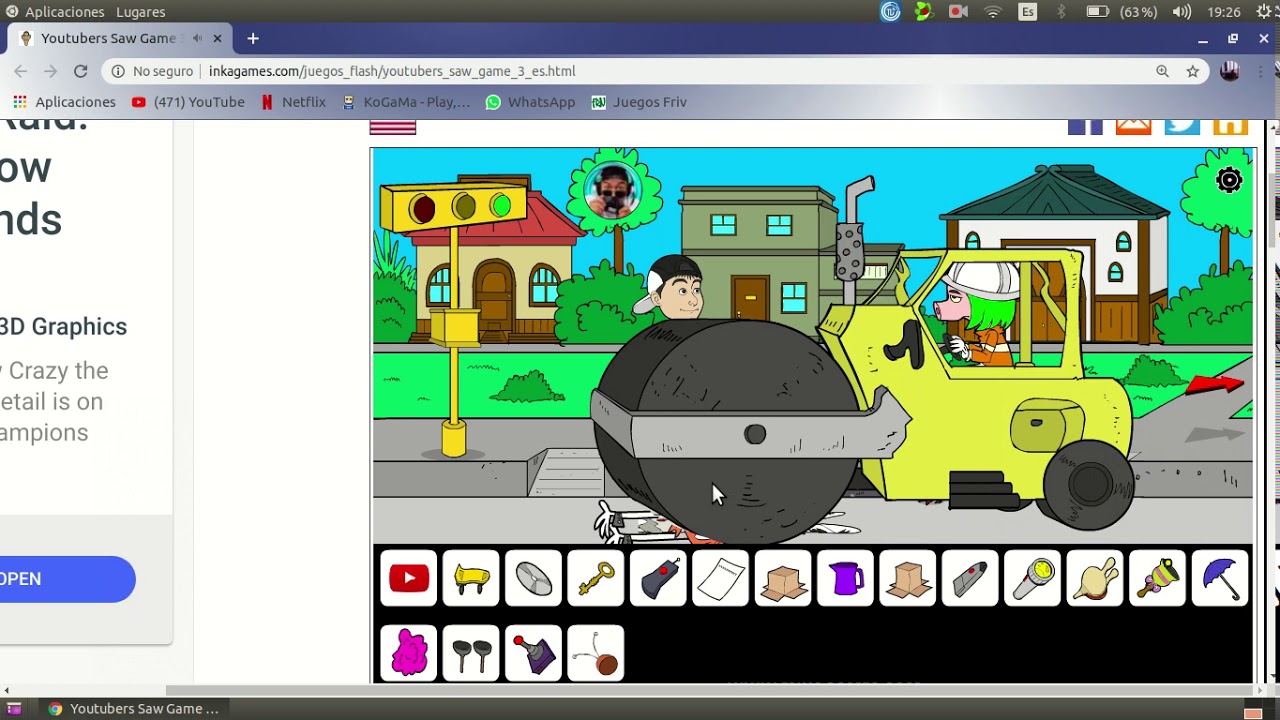Screen dimensions: 1280x720
Task: Open the zoom magnifier in address bar
Action: pyautogui.click(x=1162, y=71)
